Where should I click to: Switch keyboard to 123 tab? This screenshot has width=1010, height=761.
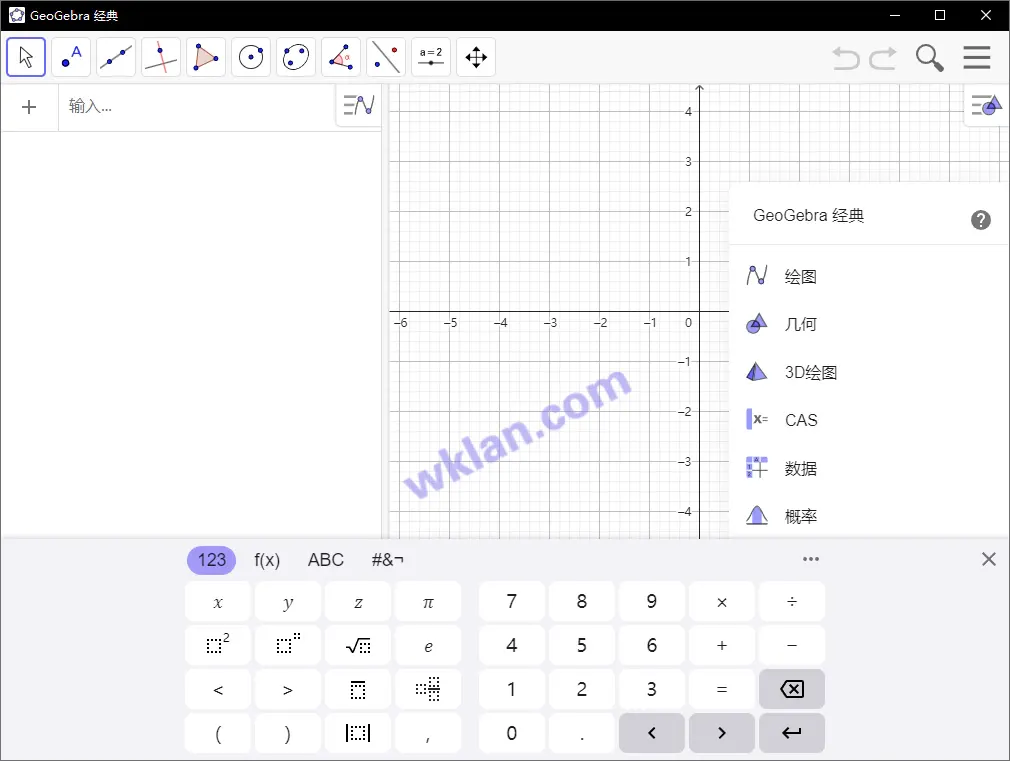pyautogui.click(x=211, y=560)
